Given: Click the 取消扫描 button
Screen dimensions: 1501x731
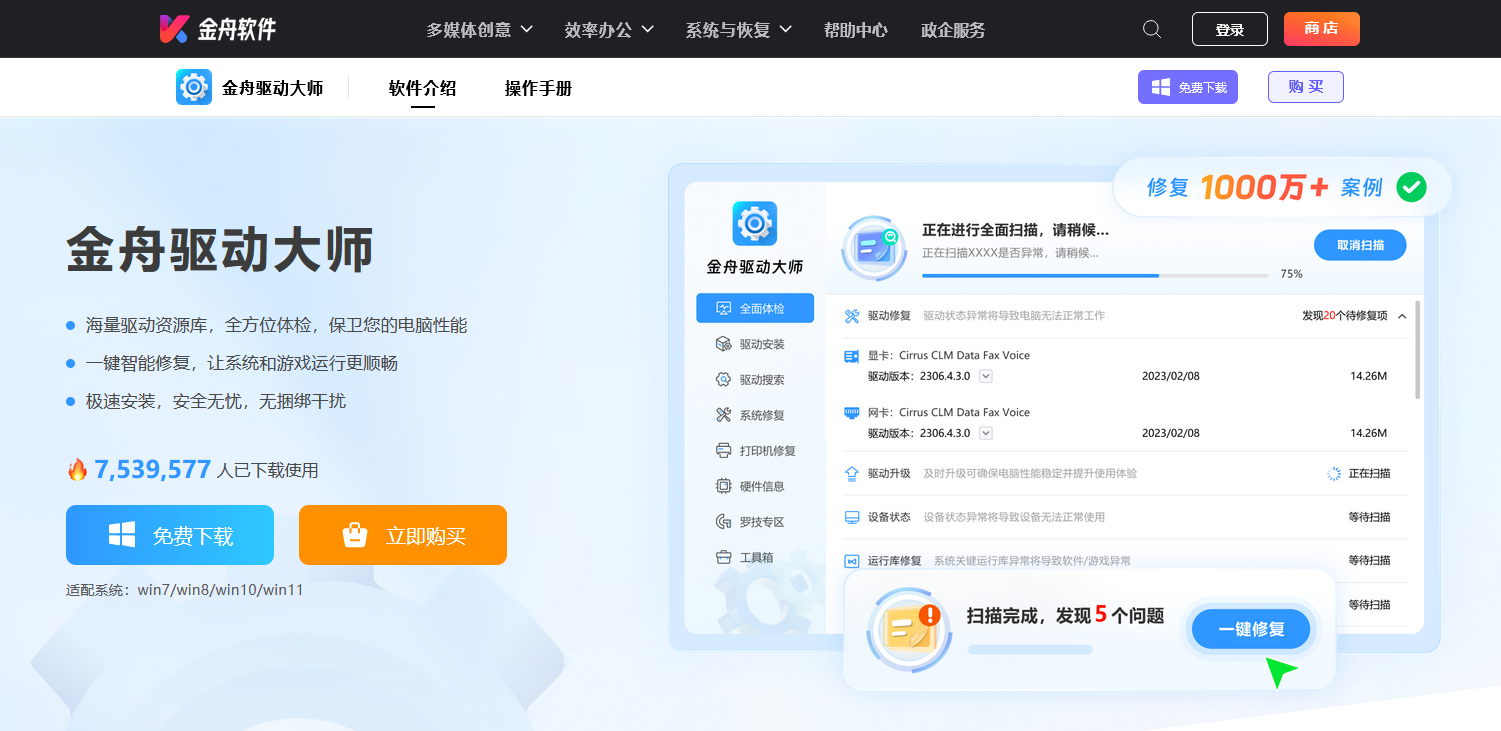Looking at the screenshot, I should (x=1360, y=245).
